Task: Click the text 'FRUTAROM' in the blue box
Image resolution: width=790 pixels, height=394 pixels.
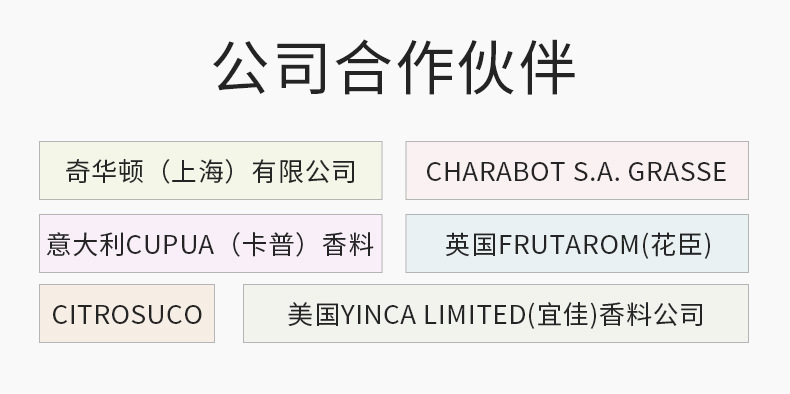Action: point(569,245)
